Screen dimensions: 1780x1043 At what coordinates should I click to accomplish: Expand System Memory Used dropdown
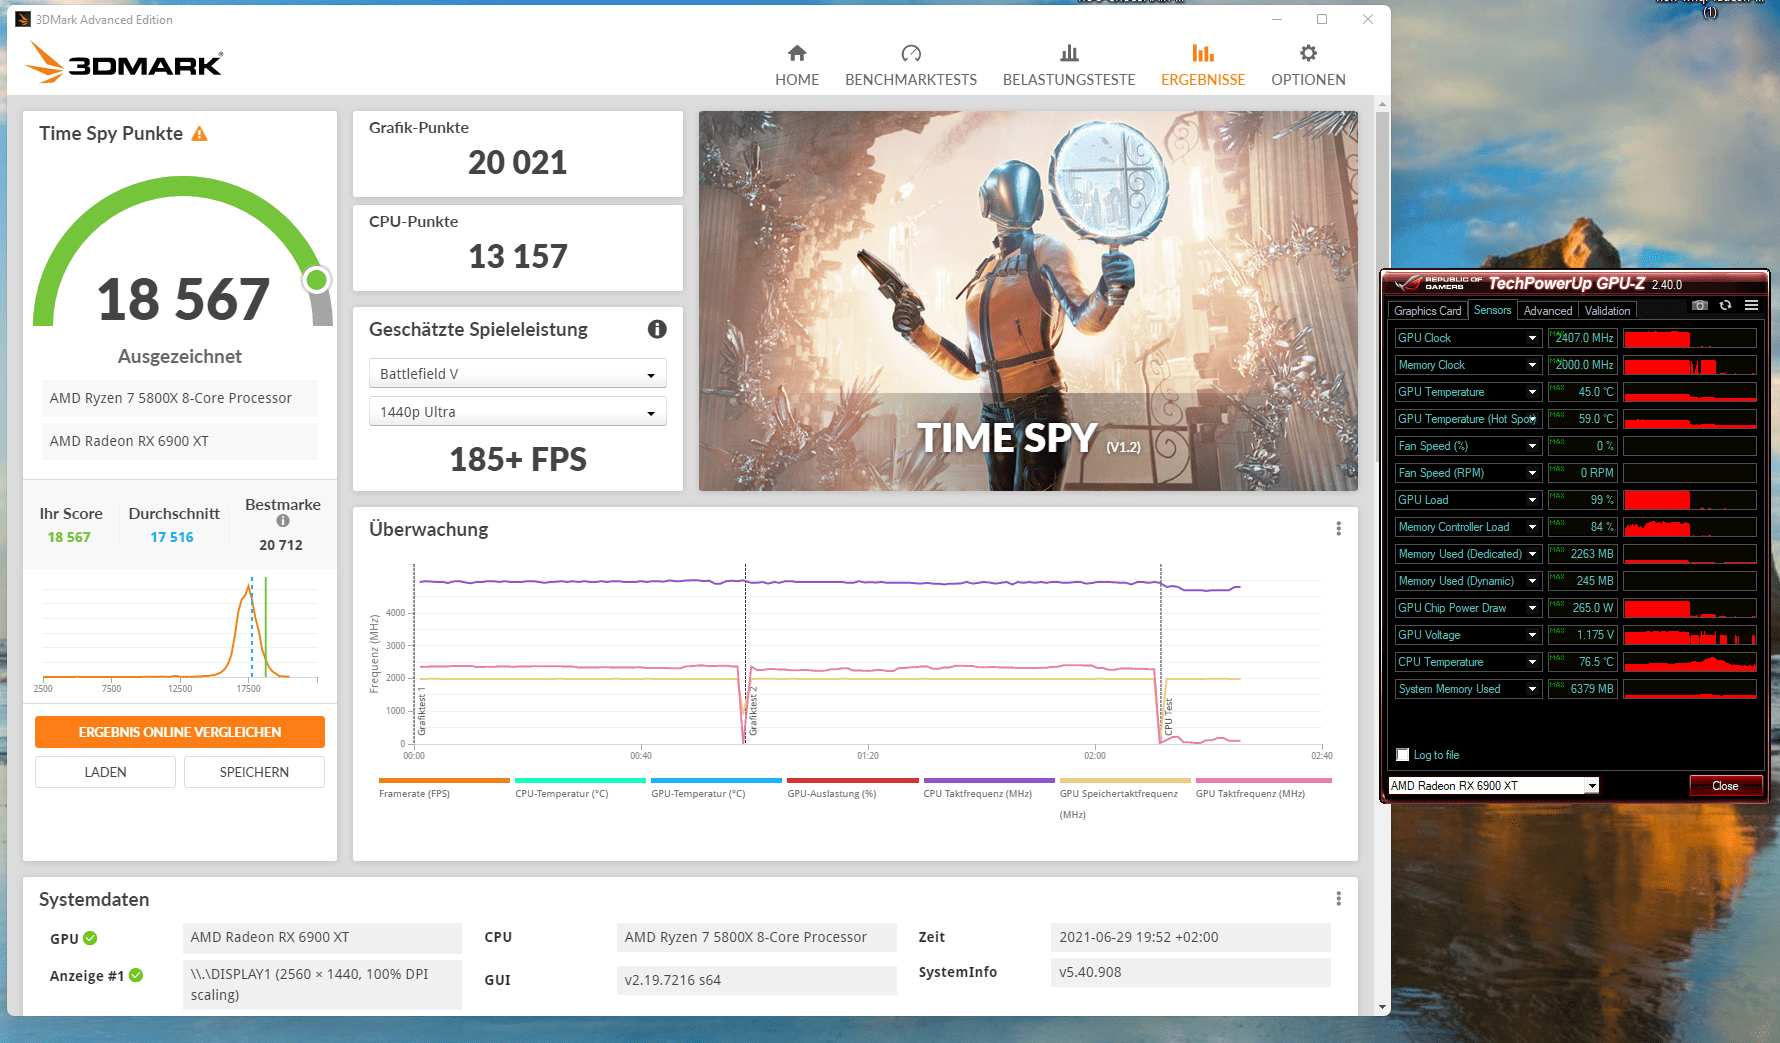pos(1532,689)
